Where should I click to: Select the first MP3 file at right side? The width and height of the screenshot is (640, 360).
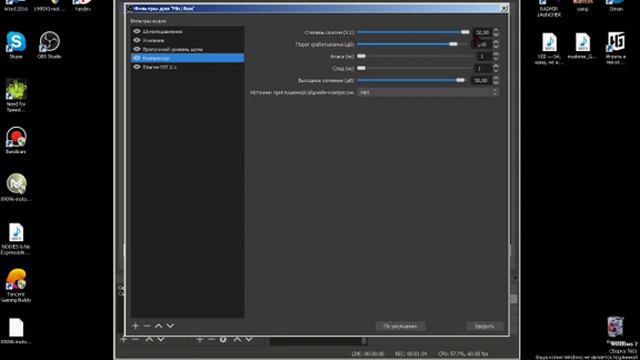click(x=549, y=48)
